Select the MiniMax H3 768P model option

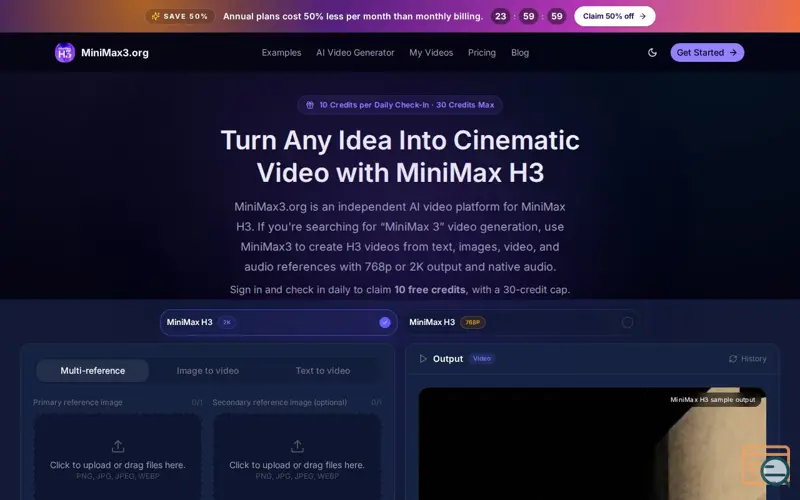tap(522, 322)
